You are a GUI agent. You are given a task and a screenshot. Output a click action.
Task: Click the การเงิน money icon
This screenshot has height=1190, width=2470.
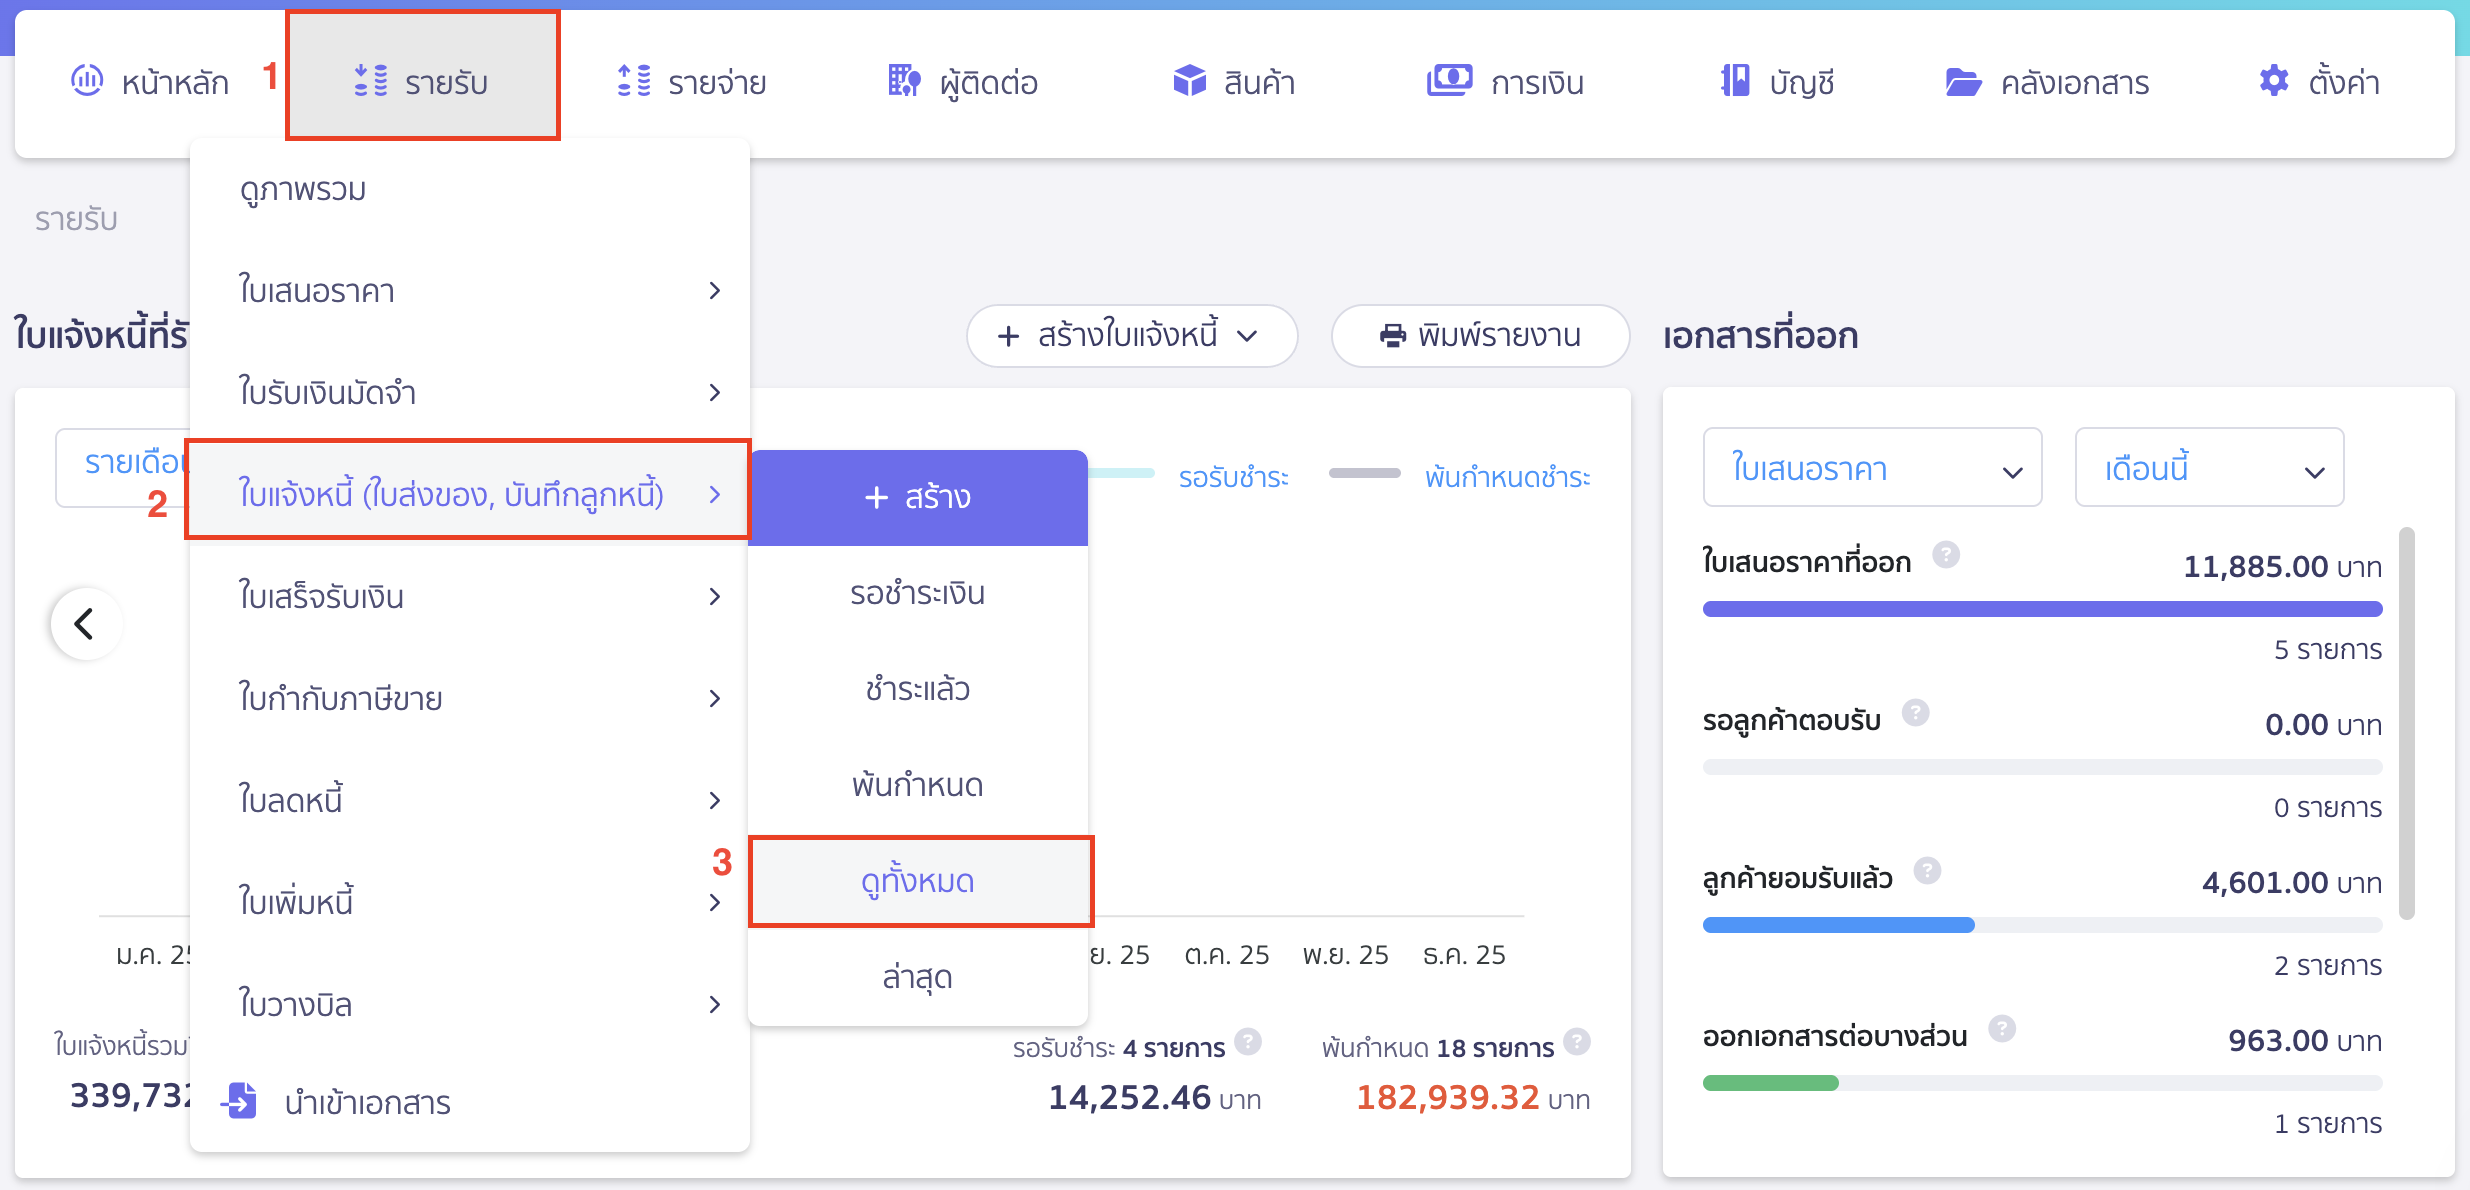click(1449, 80)
